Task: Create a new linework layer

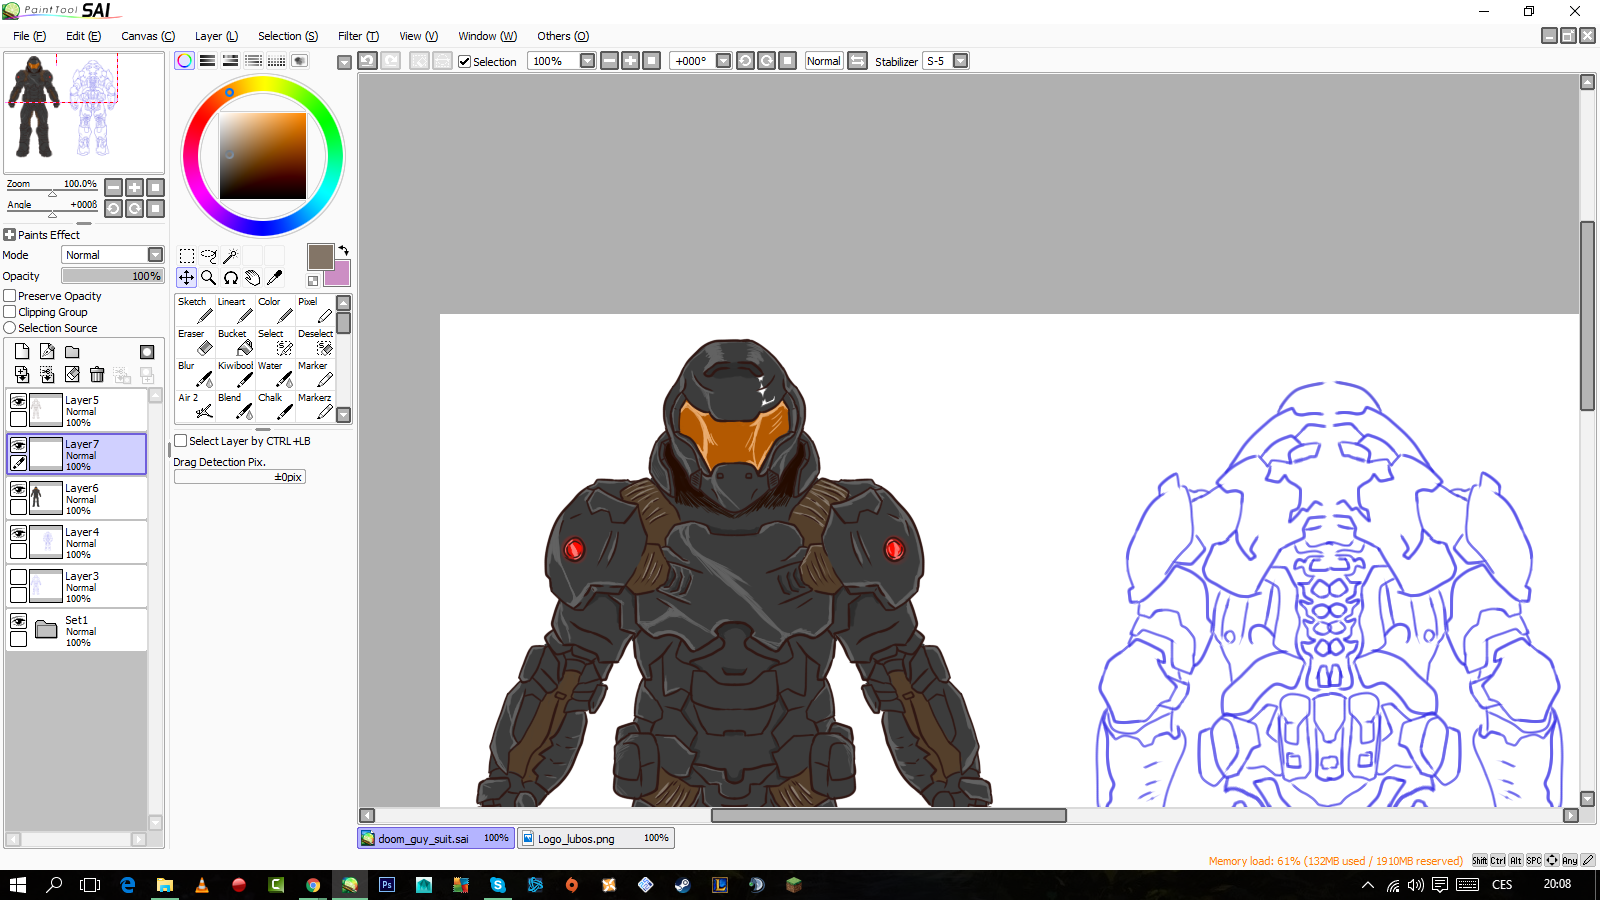Action: point(47,352)
